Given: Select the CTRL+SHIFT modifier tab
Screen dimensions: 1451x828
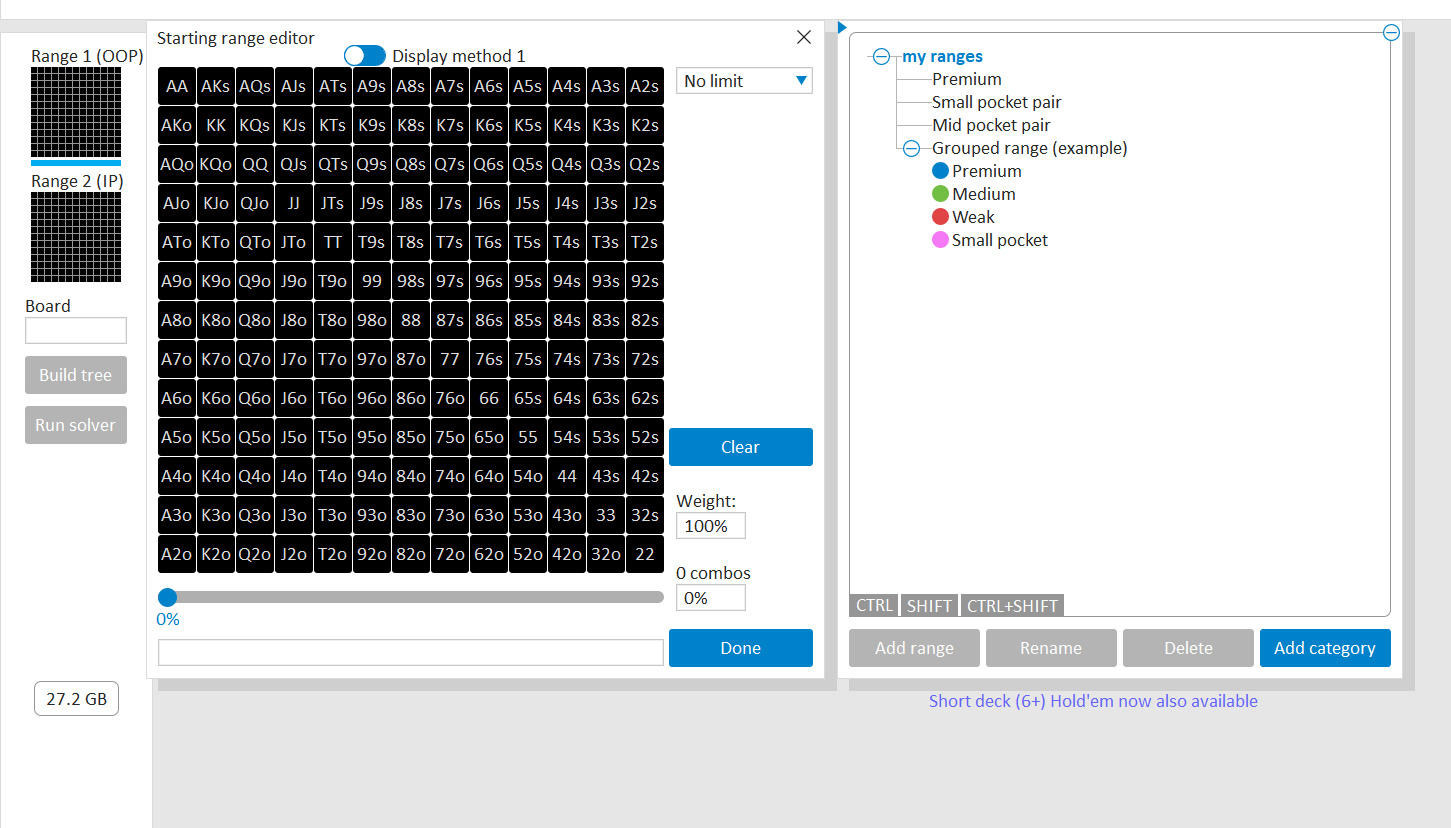Looking at the screenshot, I should point(1012,606).
